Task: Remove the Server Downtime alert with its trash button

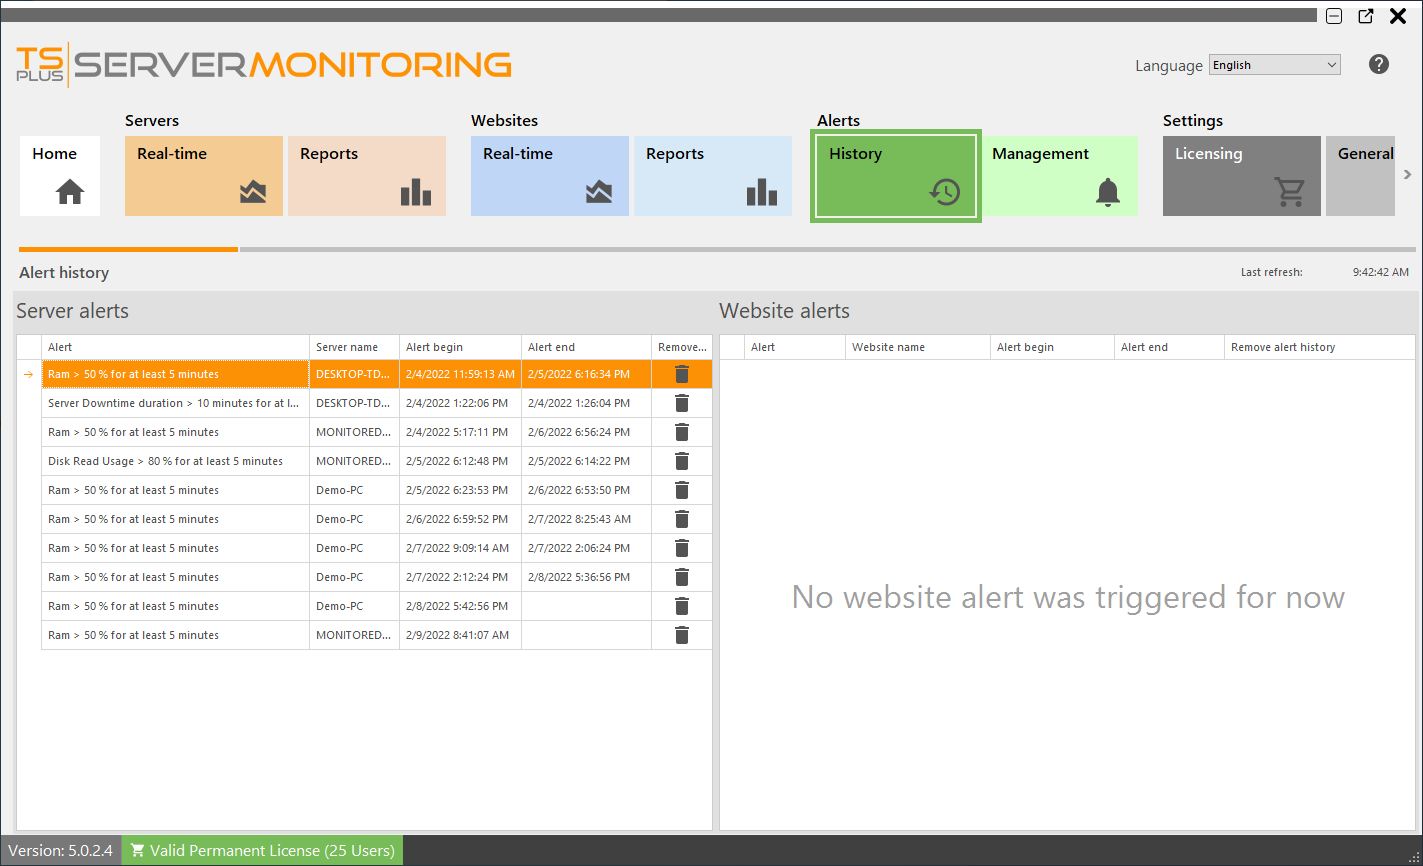Action: (681, 402)
